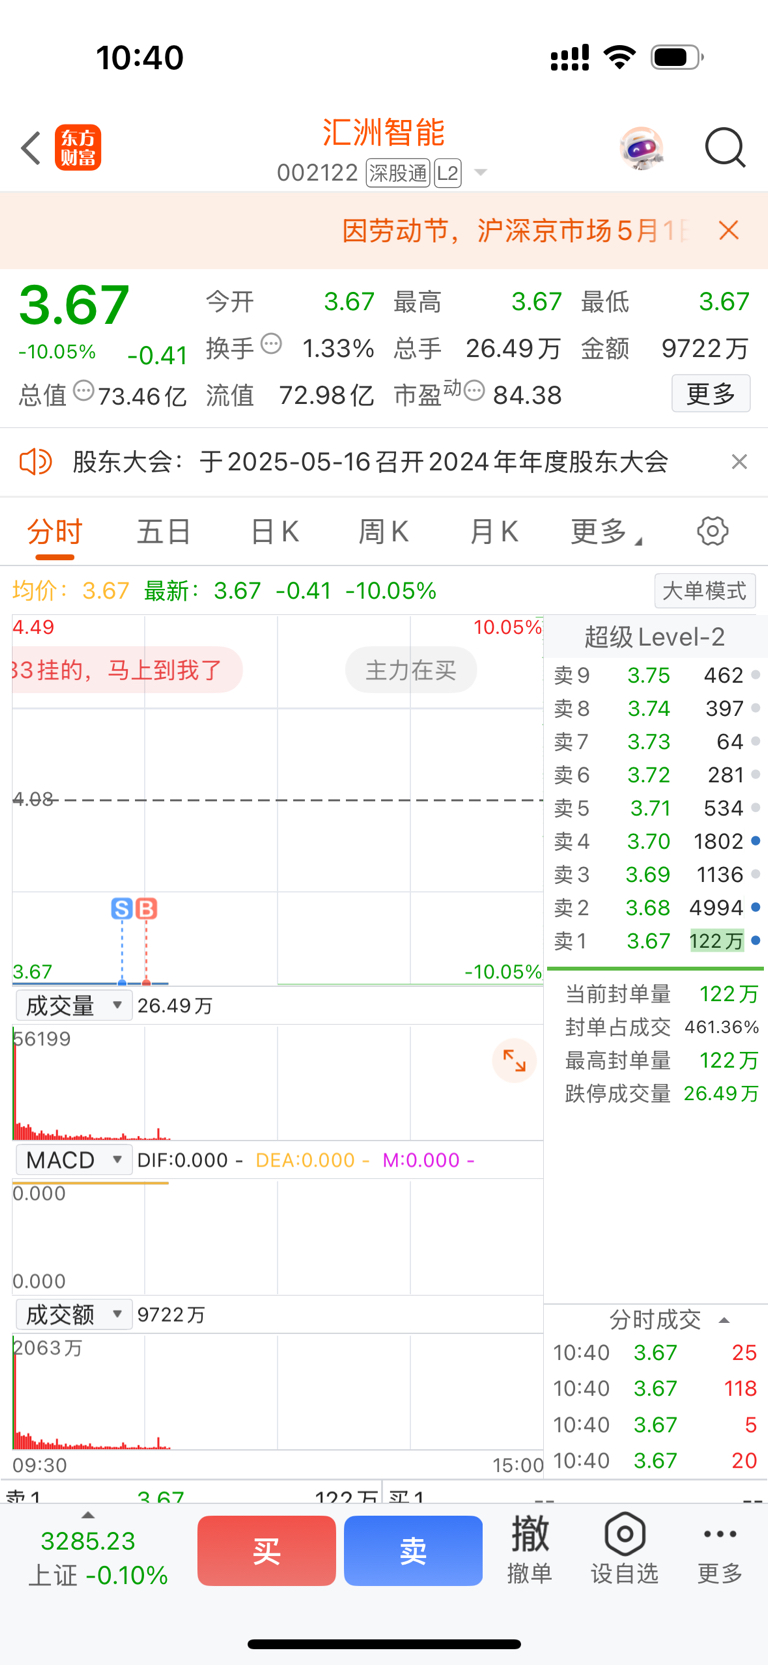Open the AI robot assistant avatar

click(641, 148)
